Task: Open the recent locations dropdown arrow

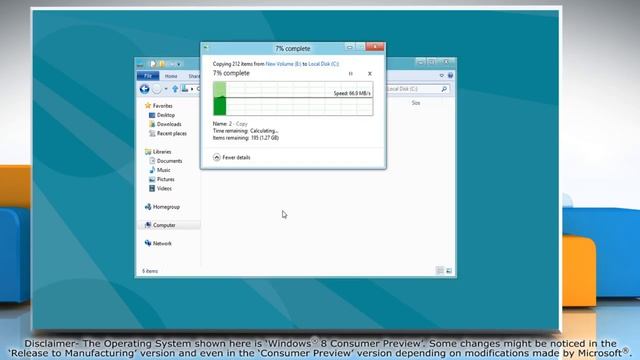Action: 166,89
